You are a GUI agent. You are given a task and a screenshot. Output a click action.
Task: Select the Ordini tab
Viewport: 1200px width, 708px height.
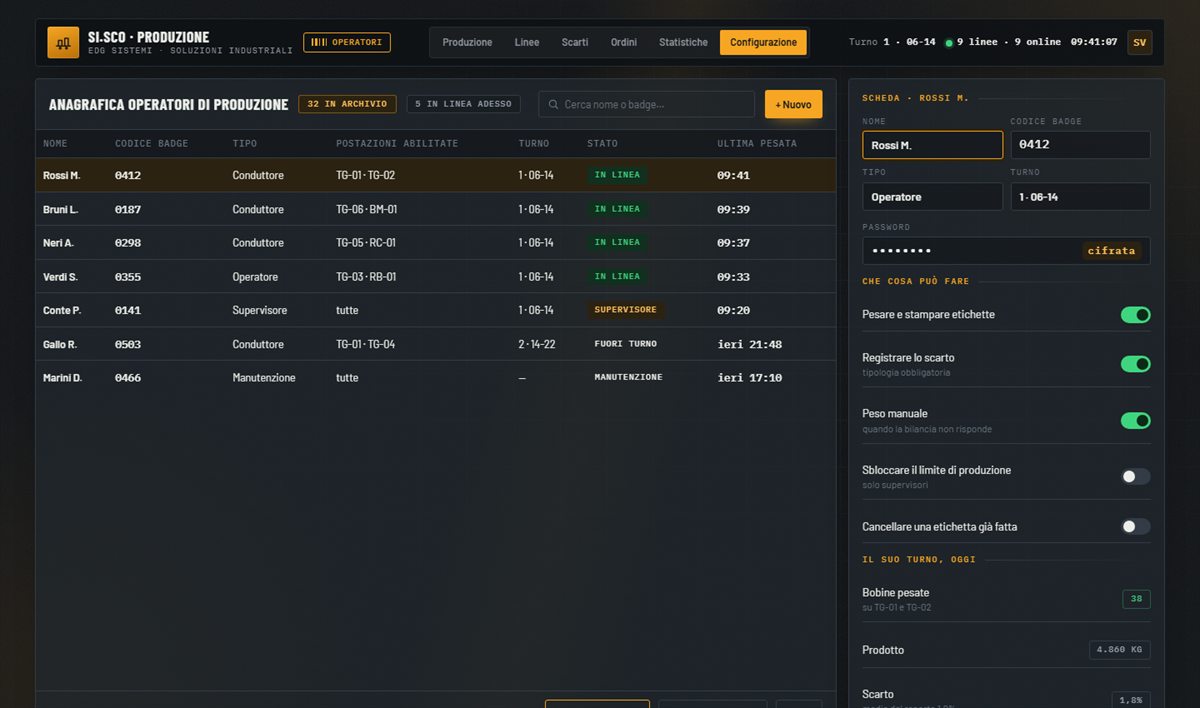624,42
